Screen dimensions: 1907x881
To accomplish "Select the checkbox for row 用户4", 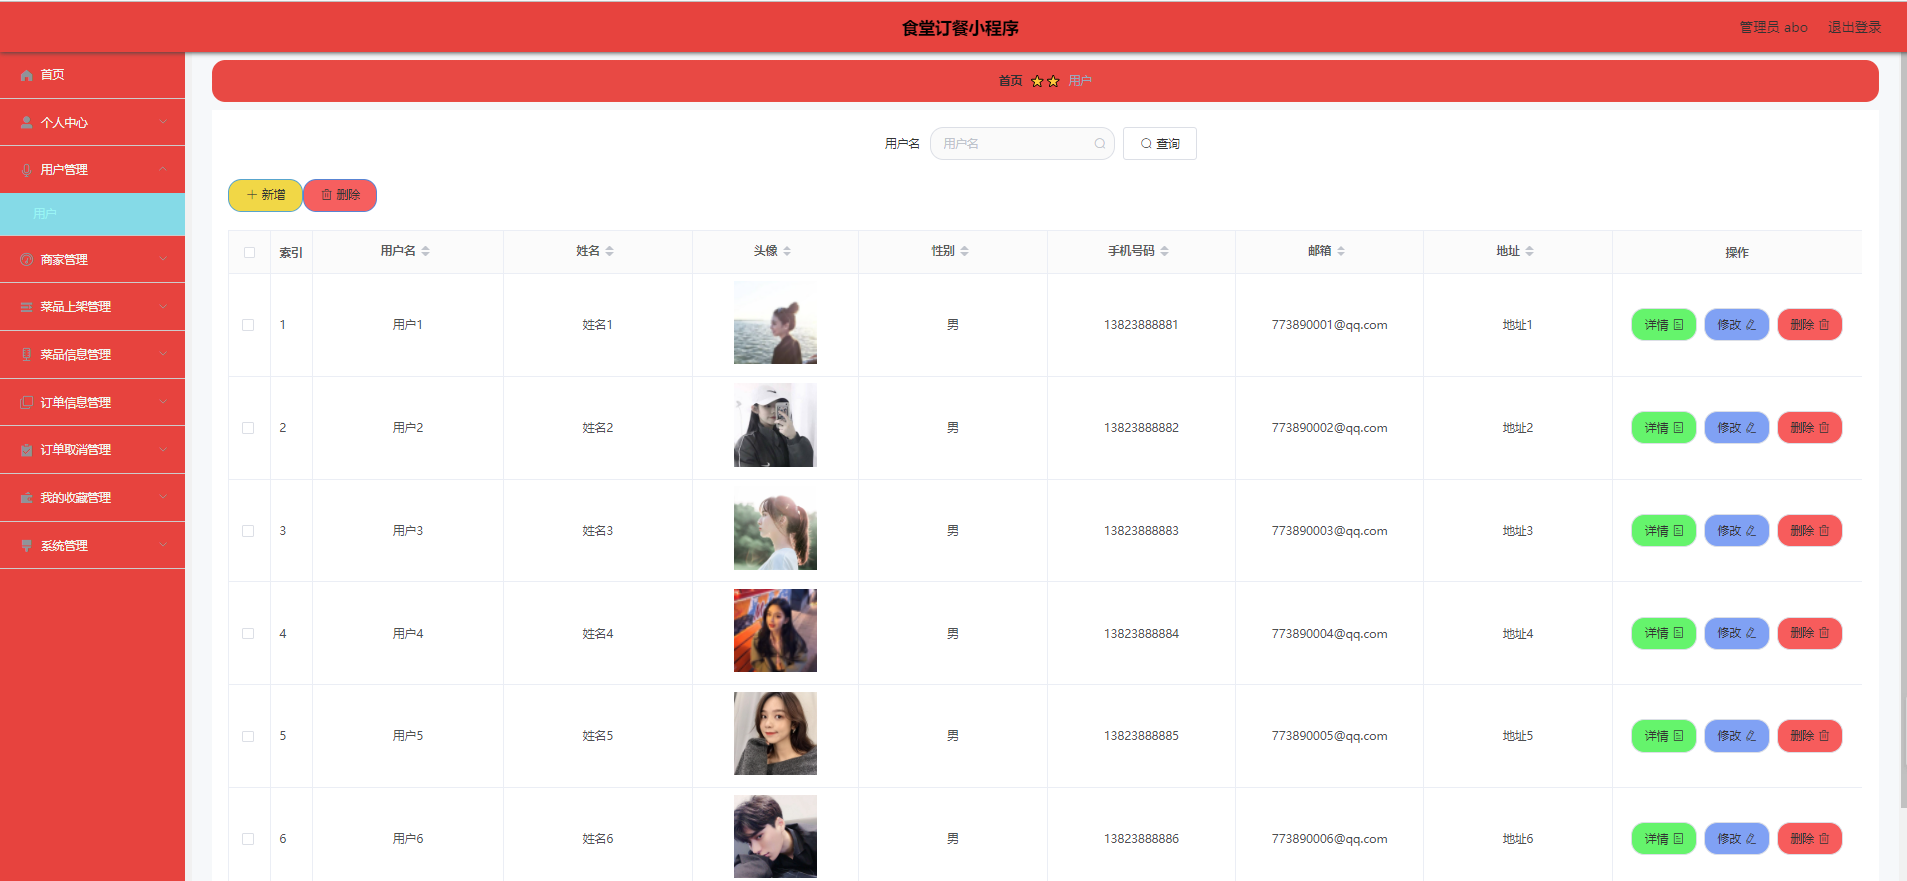I will 248,634.
